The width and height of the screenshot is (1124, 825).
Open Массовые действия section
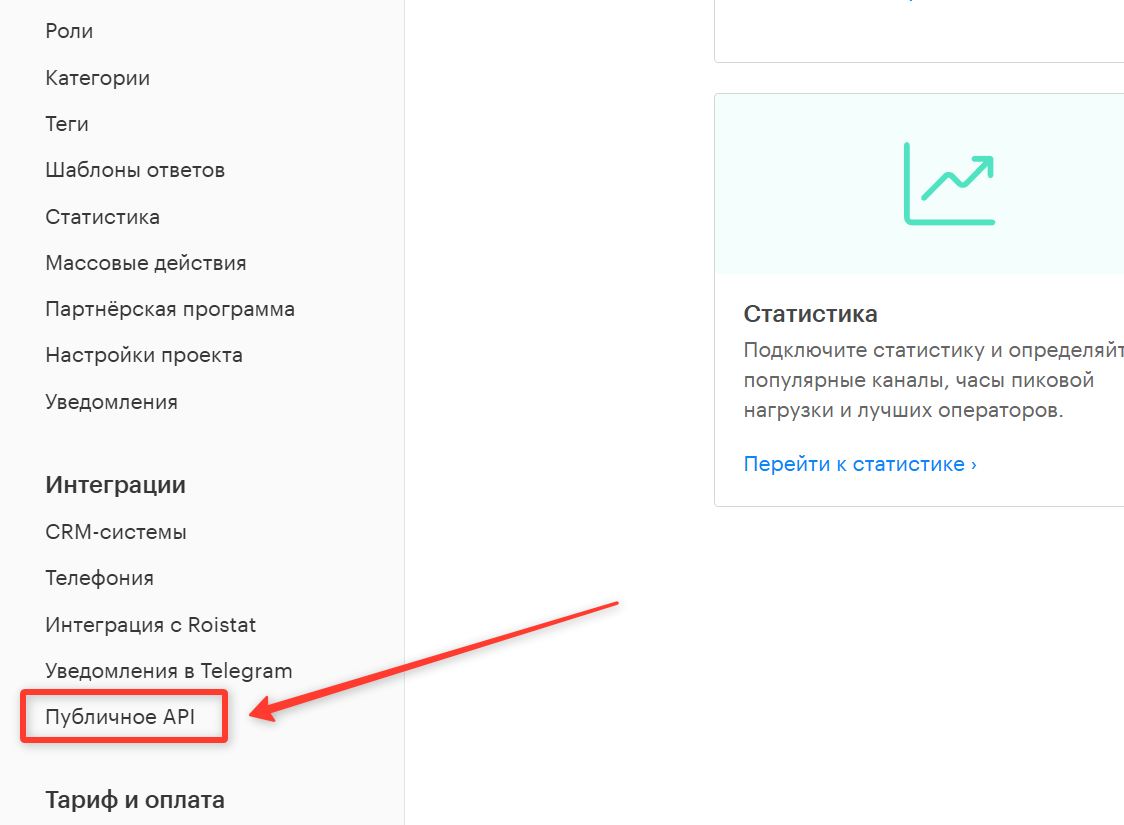[145, 263]
